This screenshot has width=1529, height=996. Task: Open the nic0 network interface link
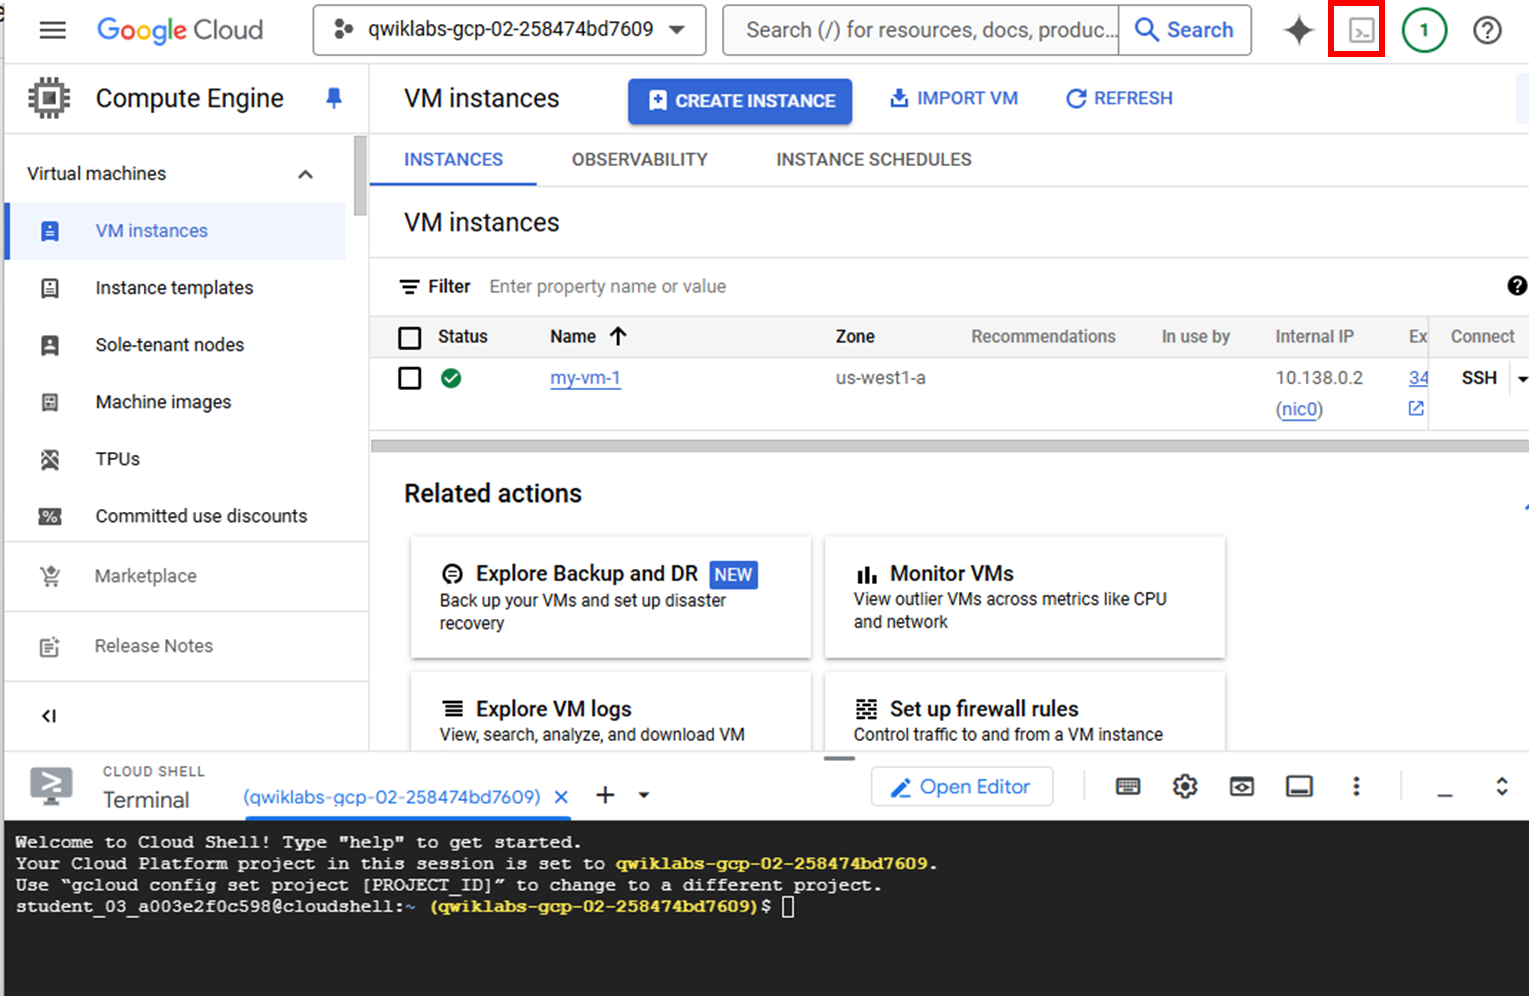(1299, 409)
